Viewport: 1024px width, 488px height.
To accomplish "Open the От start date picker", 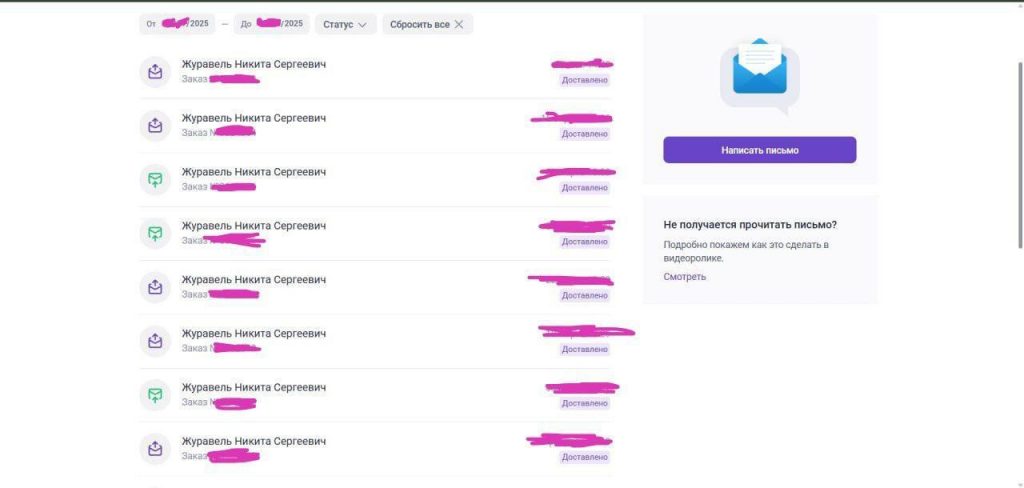I will tap(177, 24).
